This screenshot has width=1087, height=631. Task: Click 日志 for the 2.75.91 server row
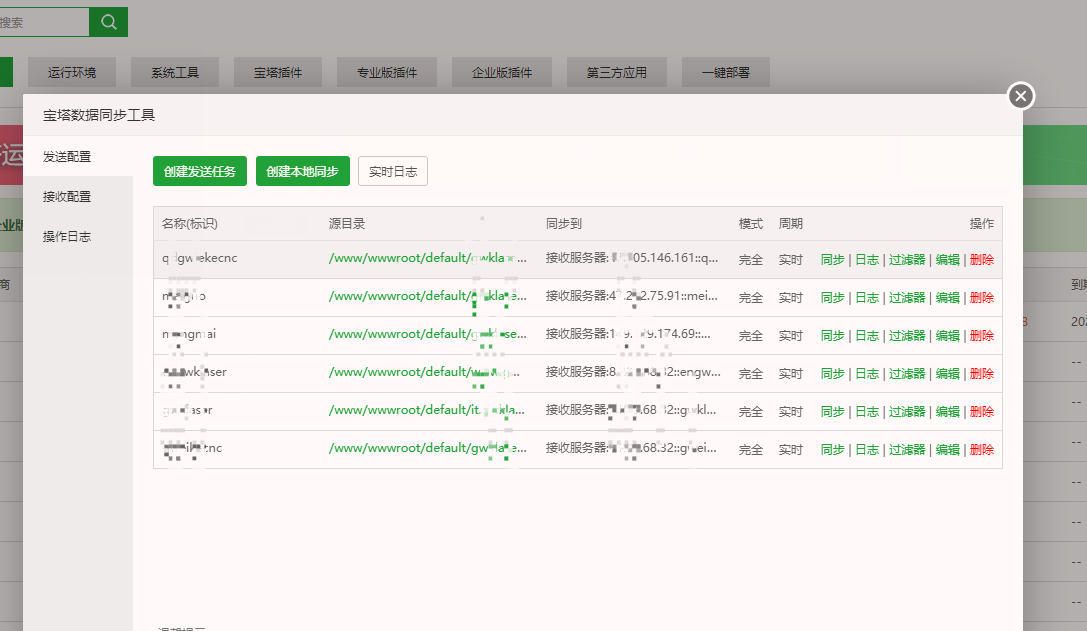point(867,297)
